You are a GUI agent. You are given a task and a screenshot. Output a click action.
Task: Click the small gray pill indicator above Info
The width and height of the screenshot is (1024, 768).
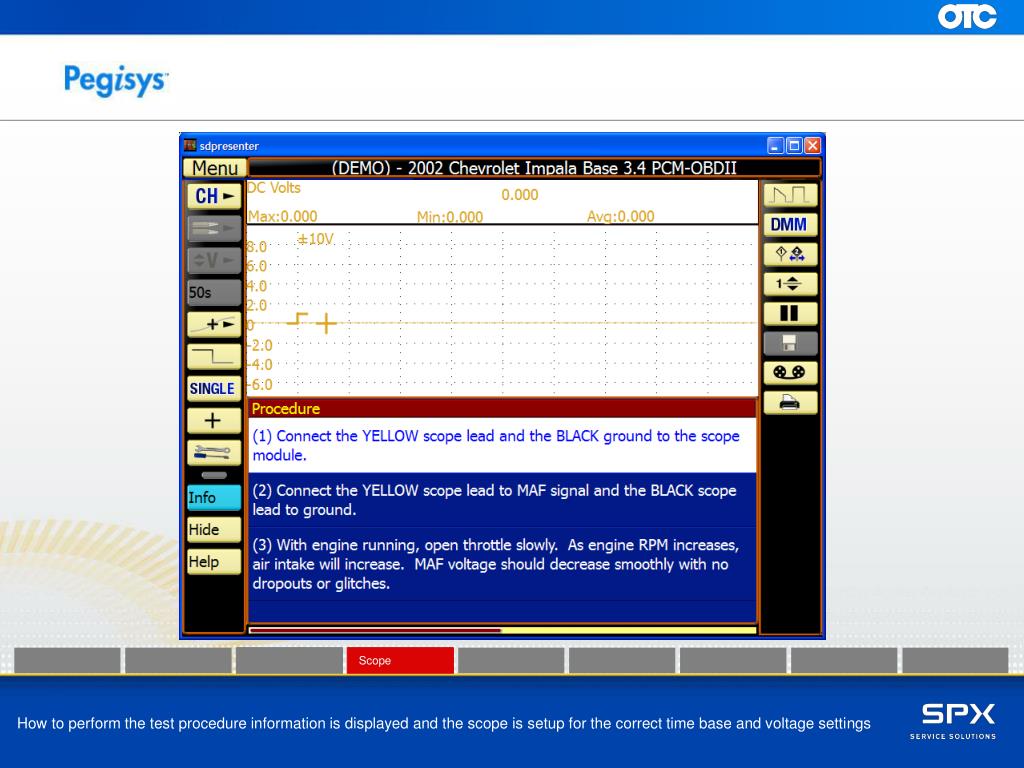click(214, 475)
